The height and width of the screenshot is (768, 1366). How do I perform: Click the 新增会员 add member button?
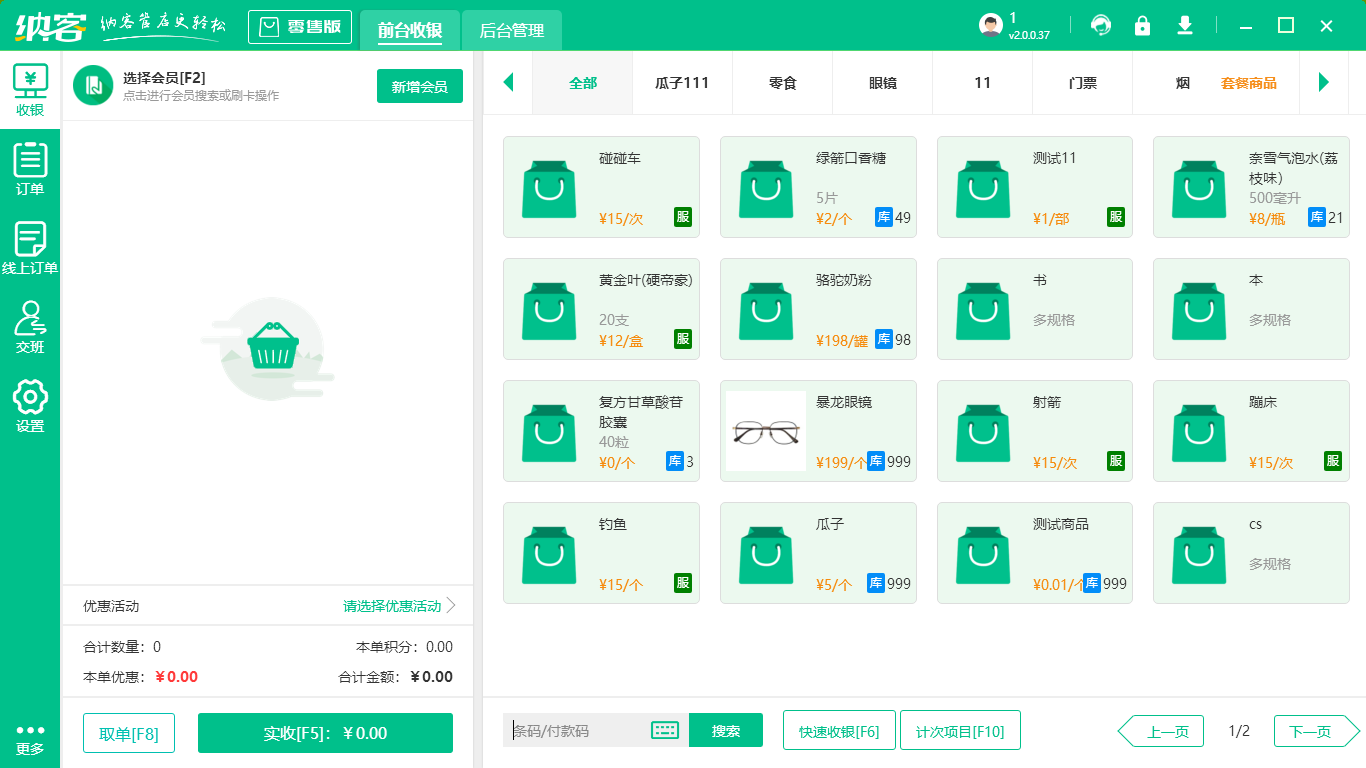tap(419, 87)
